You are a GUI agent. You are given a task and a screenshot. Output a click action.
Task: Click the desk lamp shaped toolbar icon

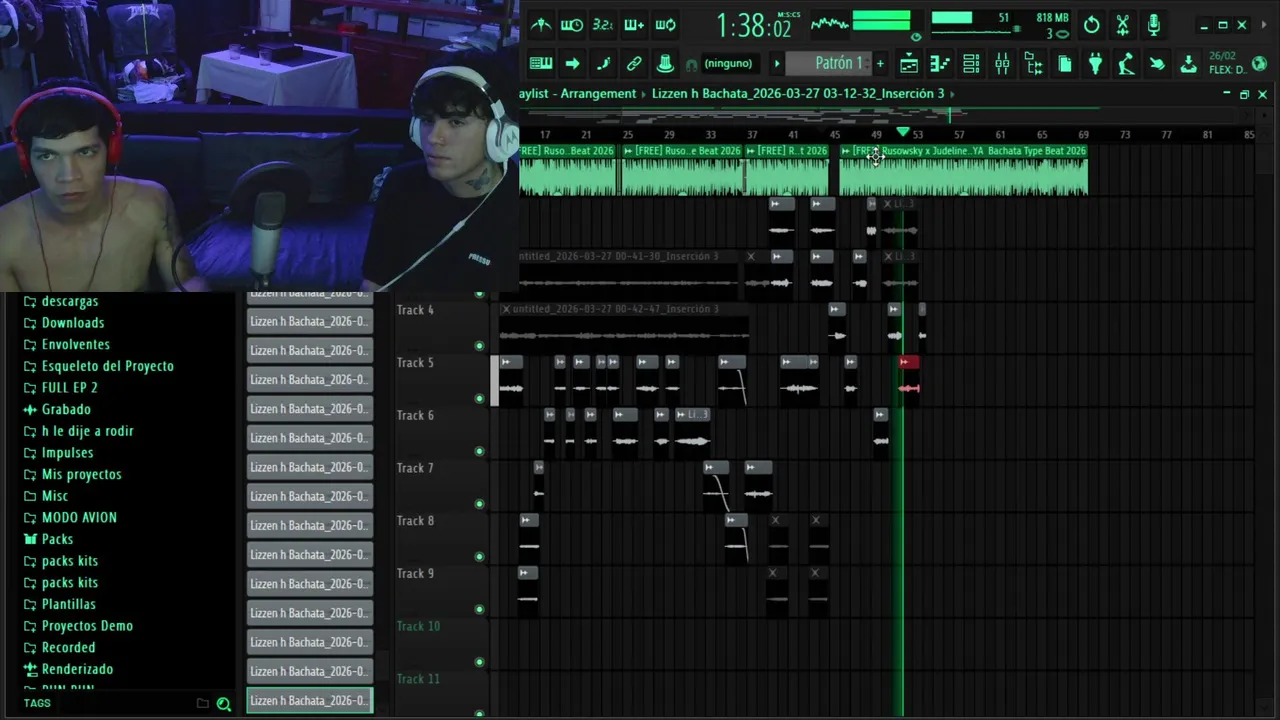tap(1126, 64)
